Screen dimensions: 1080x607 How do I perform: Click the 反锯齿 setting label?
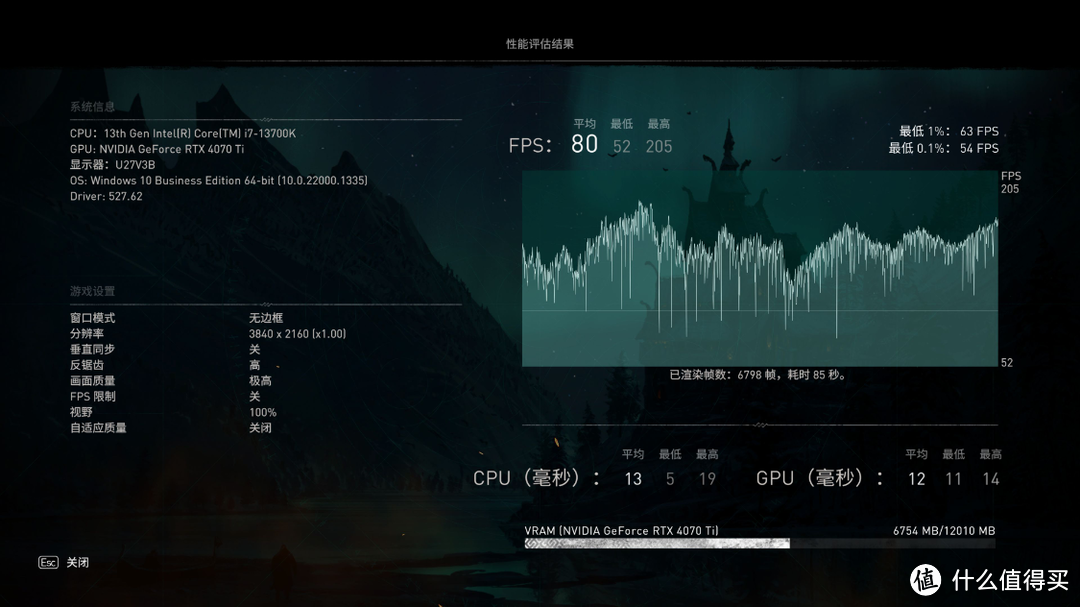tap(87, 365)
